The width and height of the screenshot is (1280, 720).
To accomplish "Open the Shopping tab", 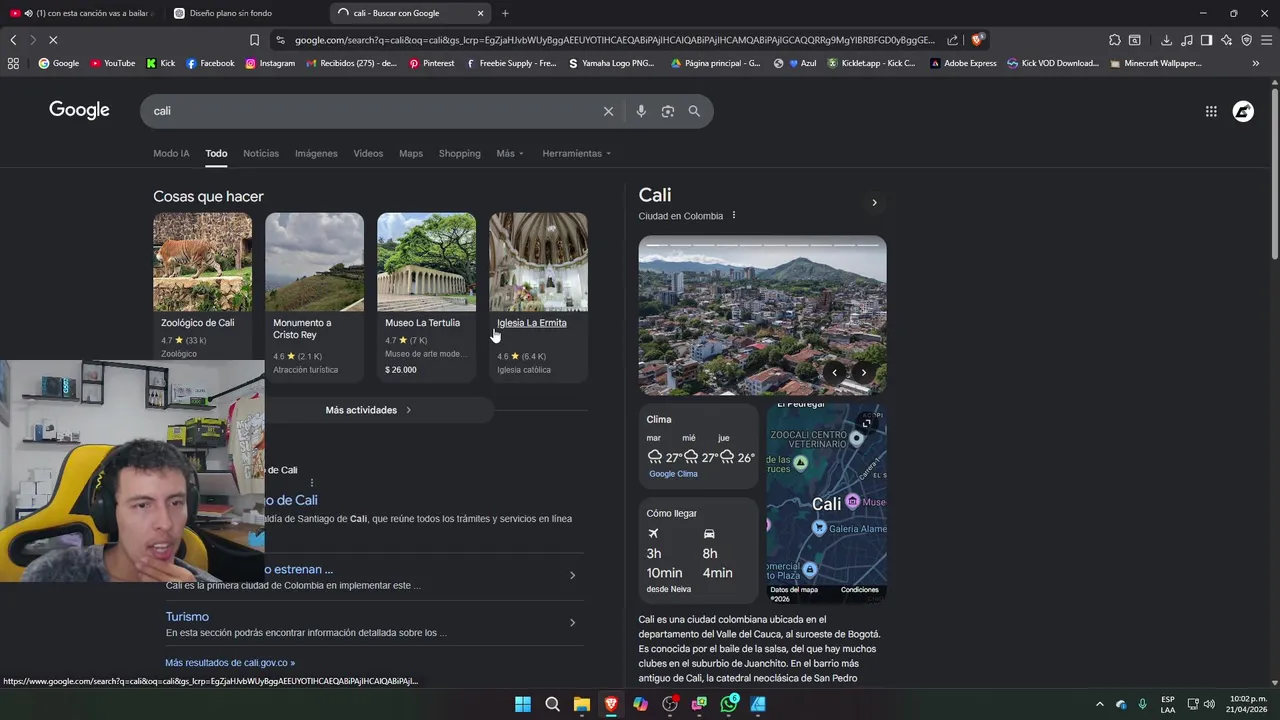I will click(x=460, y=153).
